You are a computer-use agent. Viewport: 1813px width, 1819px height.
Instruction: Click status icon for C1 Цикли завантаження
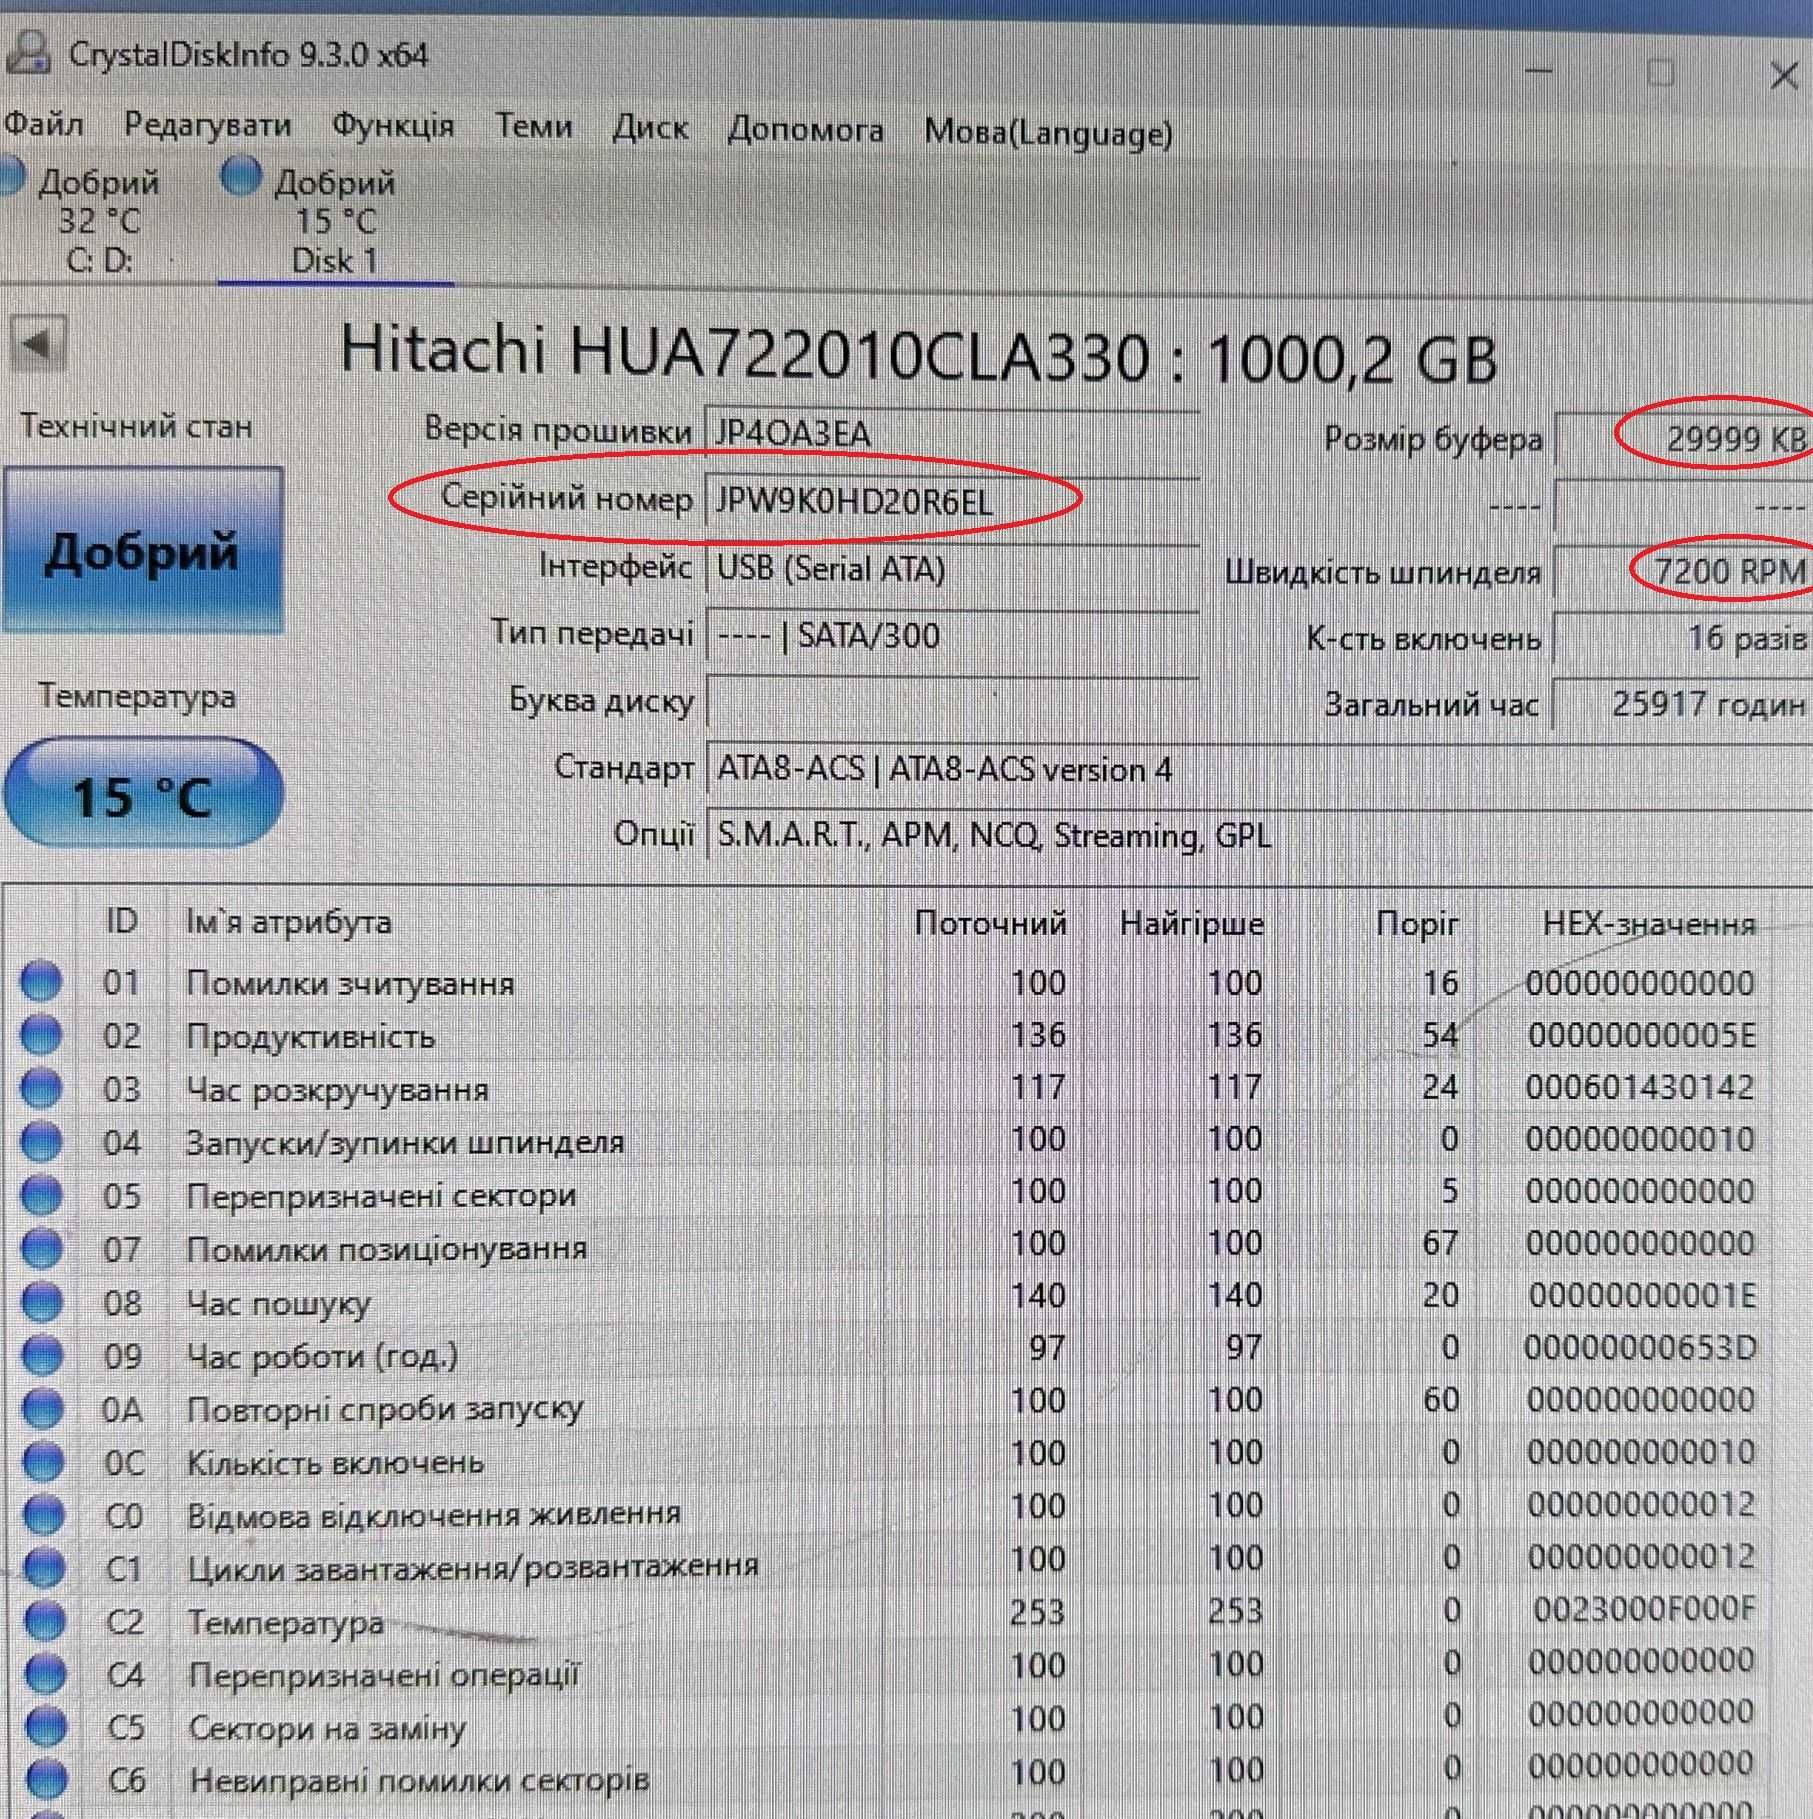click(x=43, y=1567)
